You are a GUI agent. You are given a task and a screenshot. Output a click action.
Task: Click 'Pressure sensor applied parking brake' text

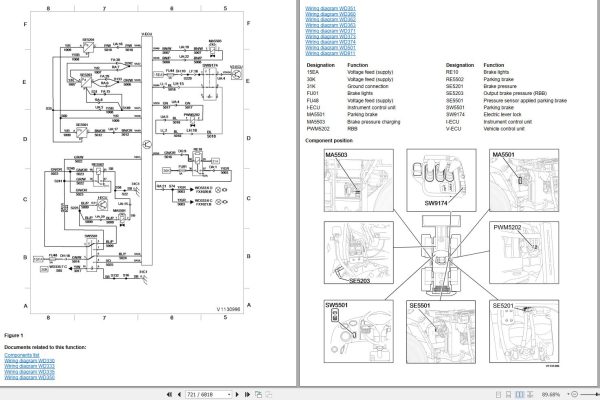tap(525, 100)
